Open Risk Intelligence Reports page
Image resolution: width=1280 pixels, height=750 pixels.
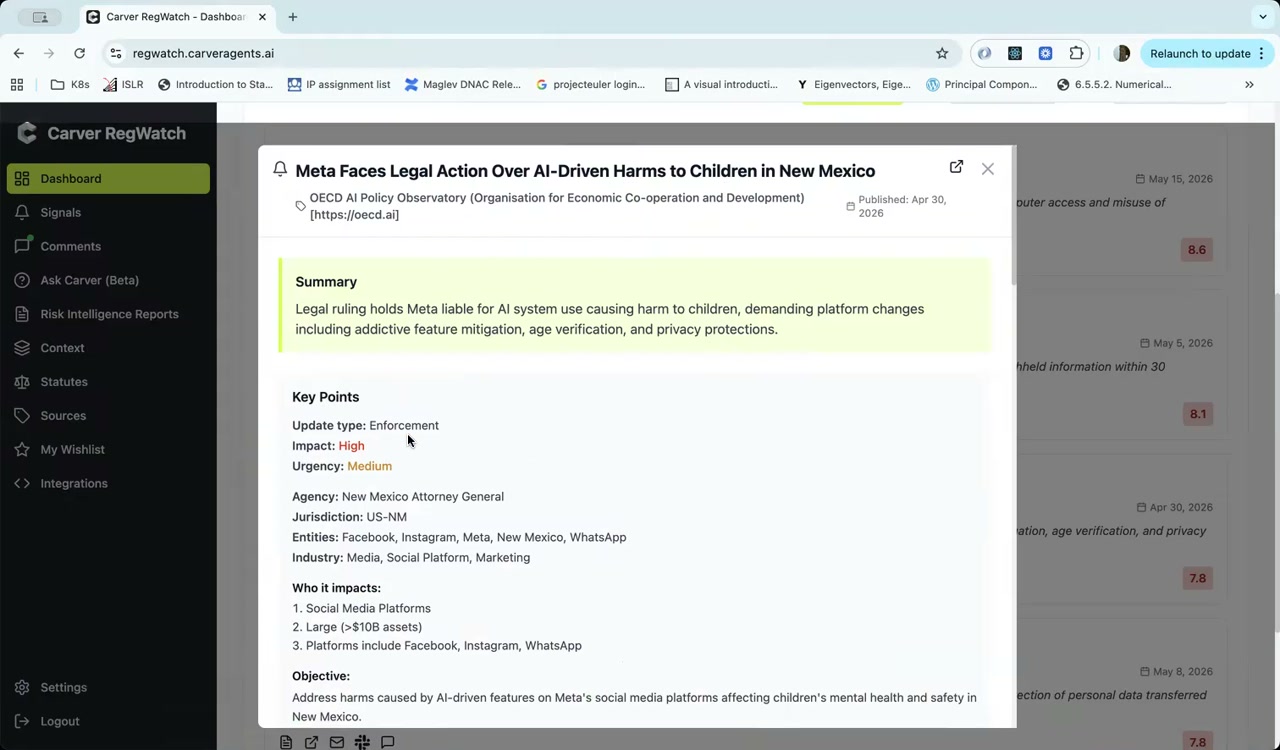(108, 314)
